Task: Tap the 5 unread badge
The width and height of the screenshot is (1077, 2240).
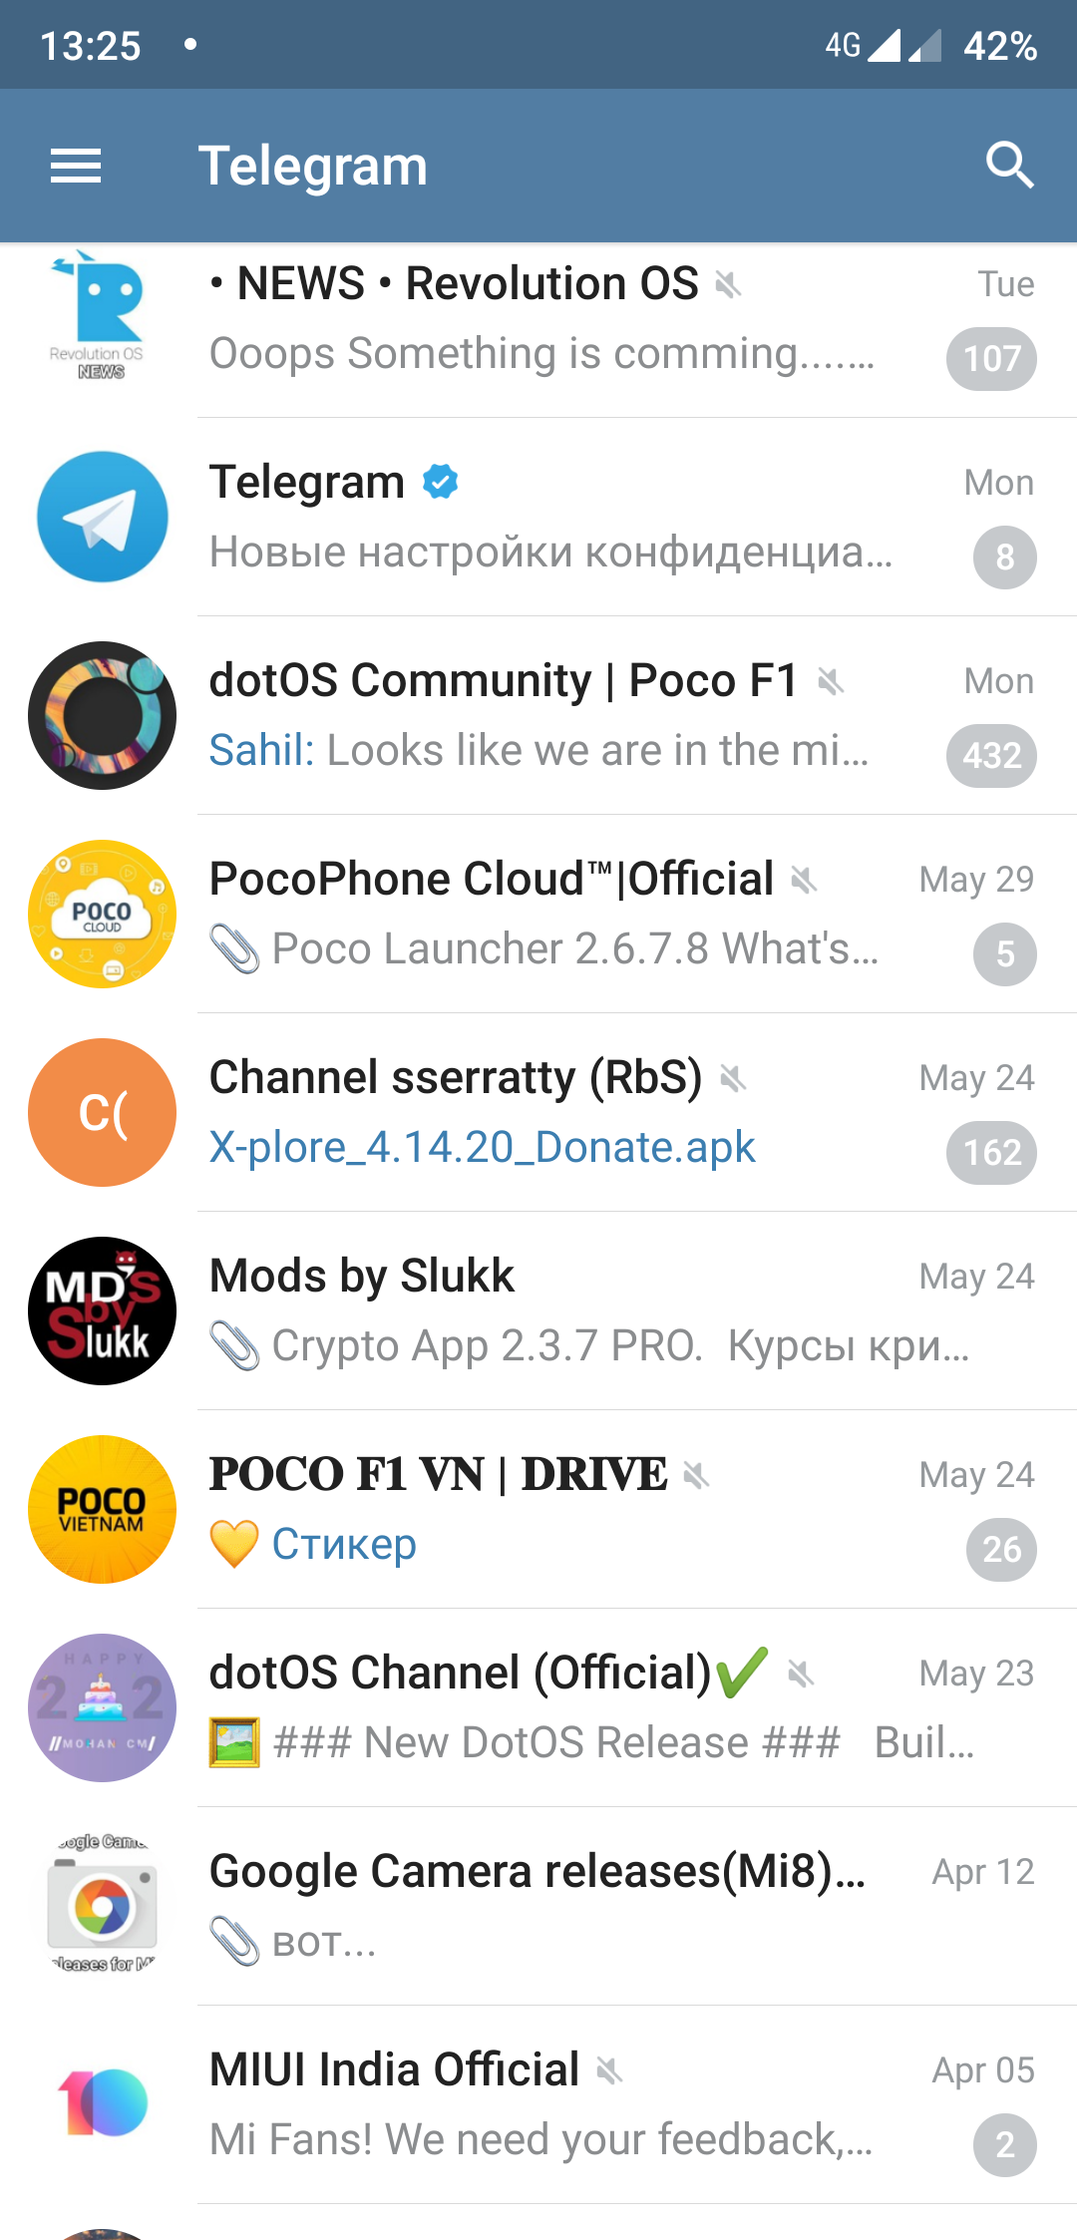Action: click(1005, 954)
